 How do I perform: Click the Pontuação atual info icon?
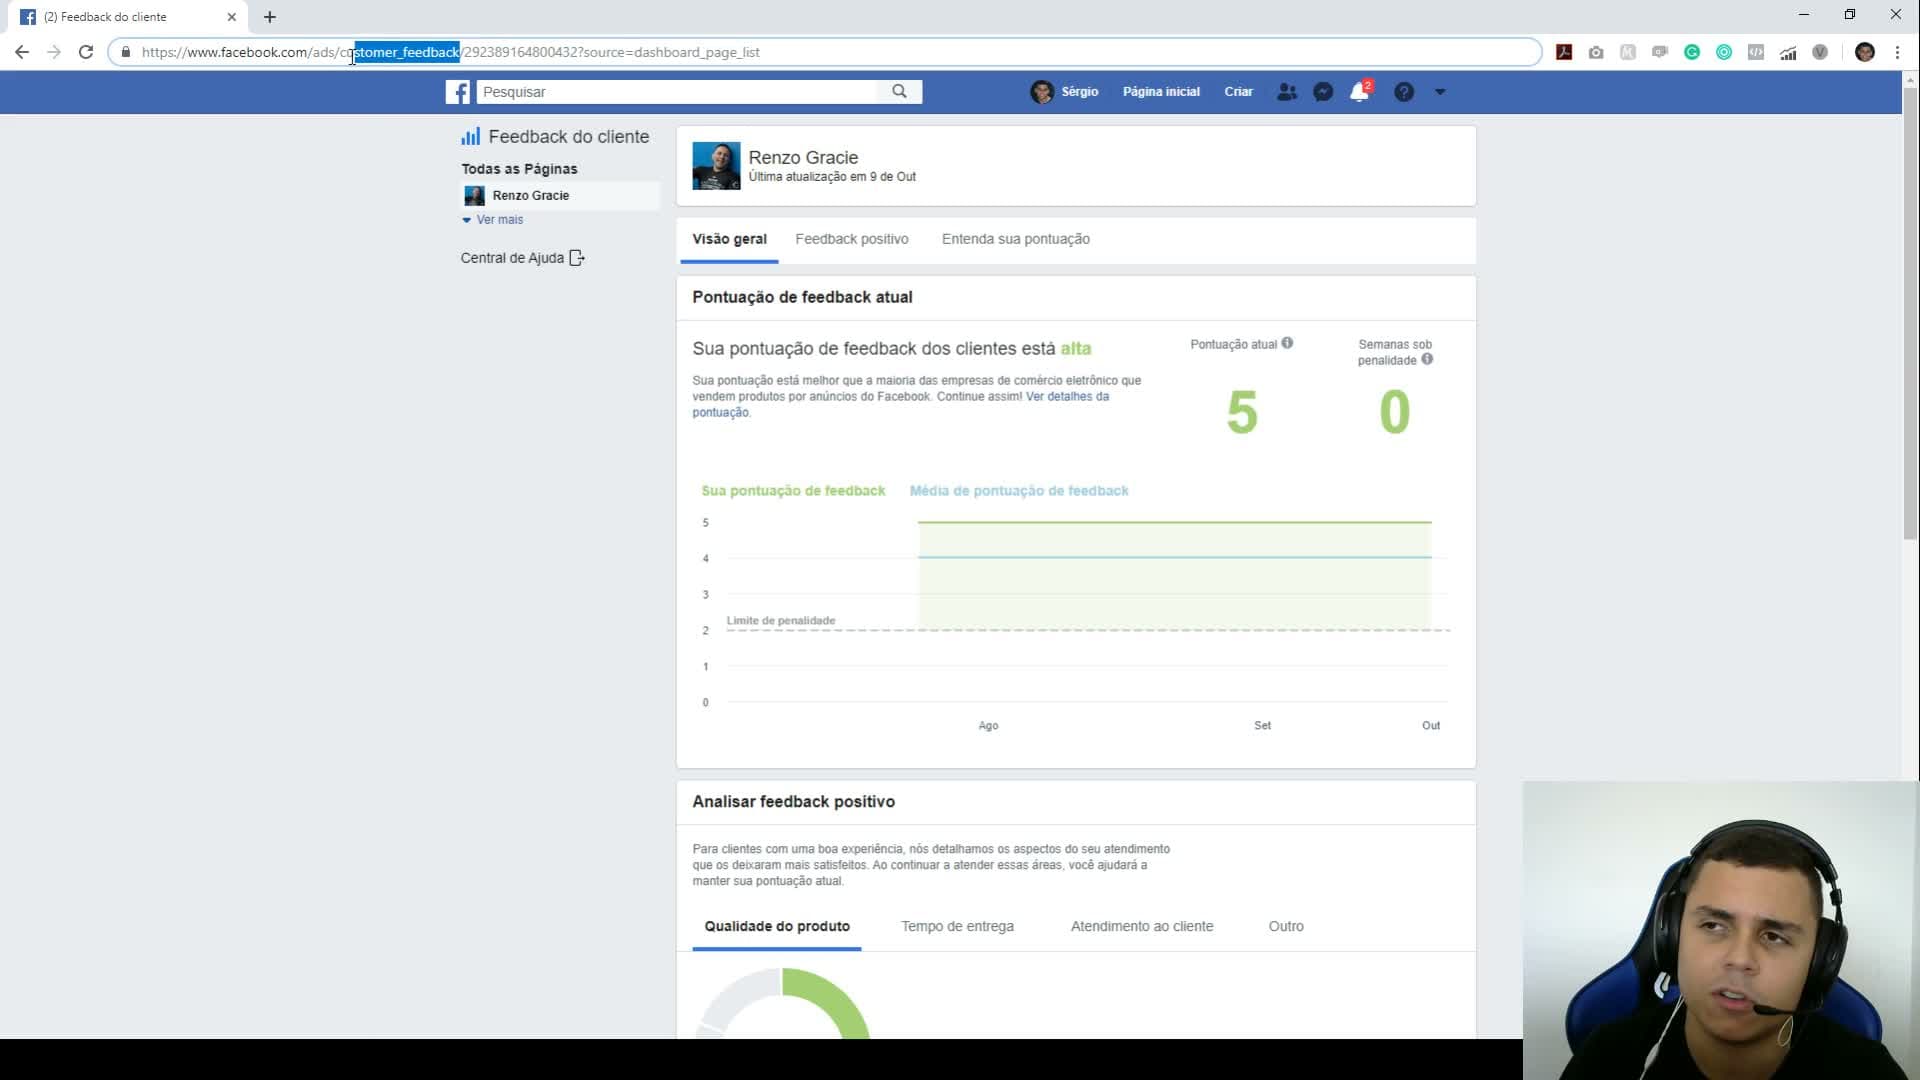[x=1287, y=343]
